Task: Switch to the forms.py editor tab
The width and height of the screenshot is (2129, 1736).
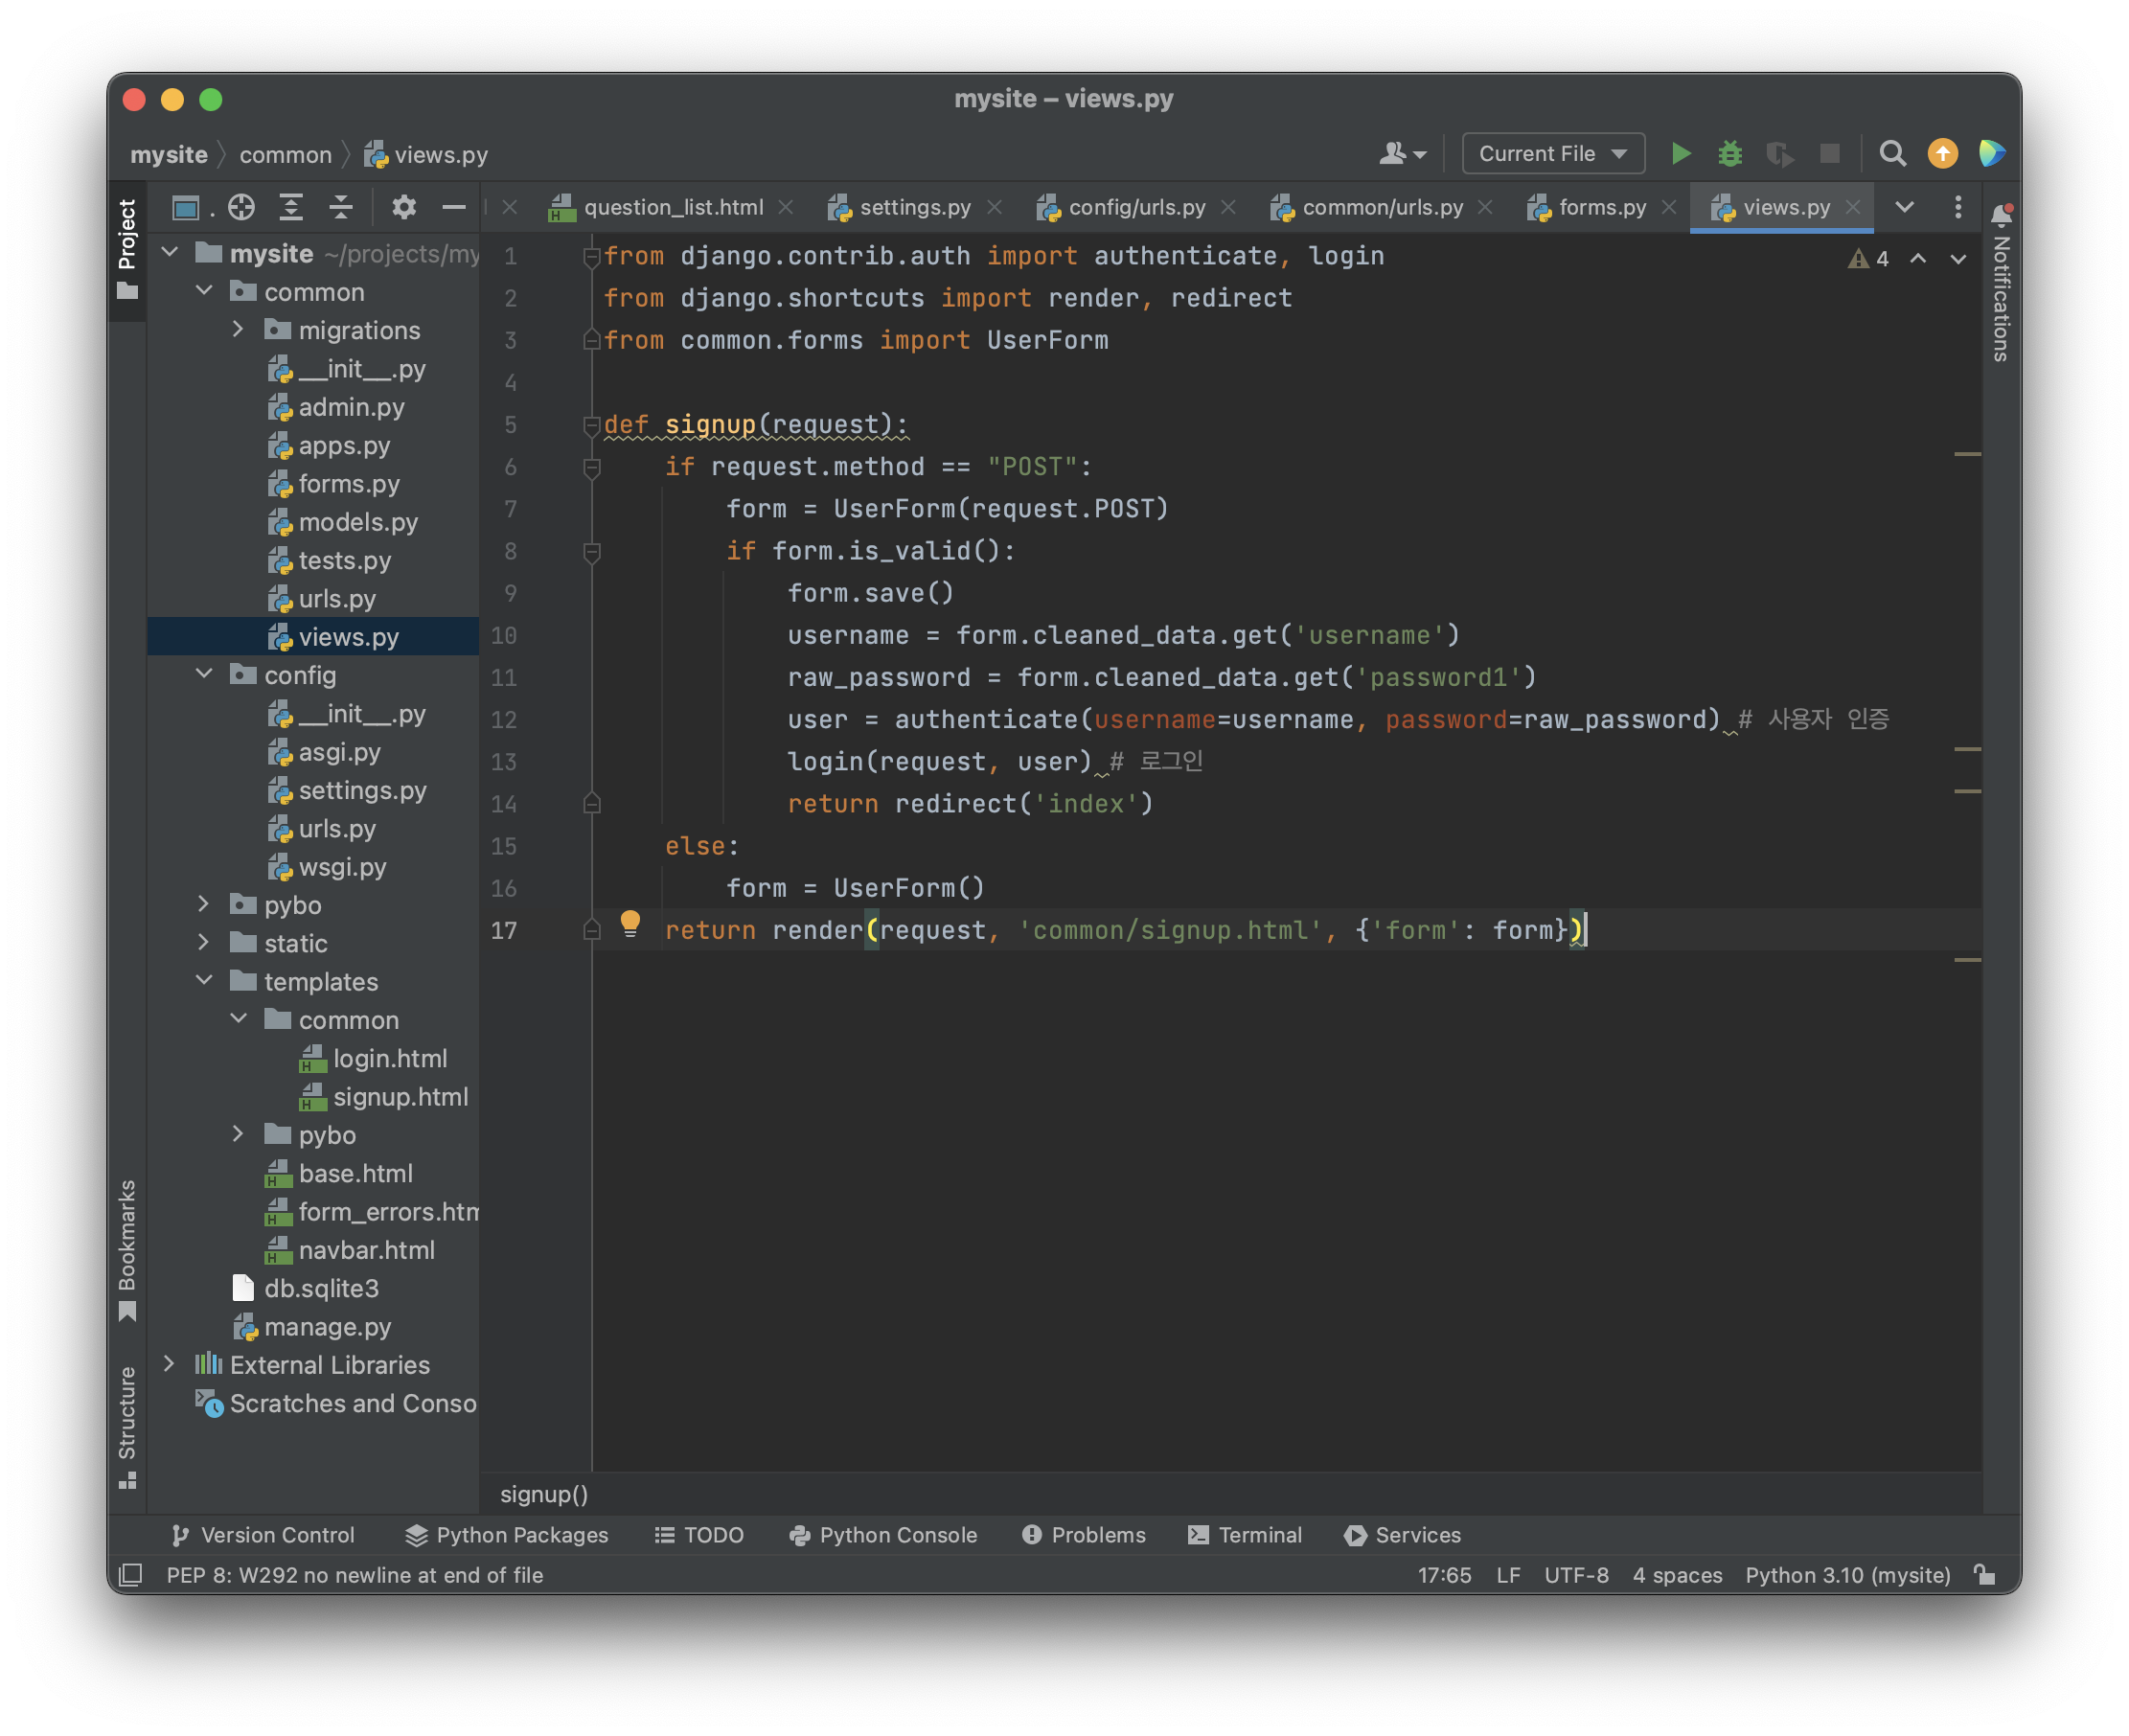Action: pos(1601,207)
